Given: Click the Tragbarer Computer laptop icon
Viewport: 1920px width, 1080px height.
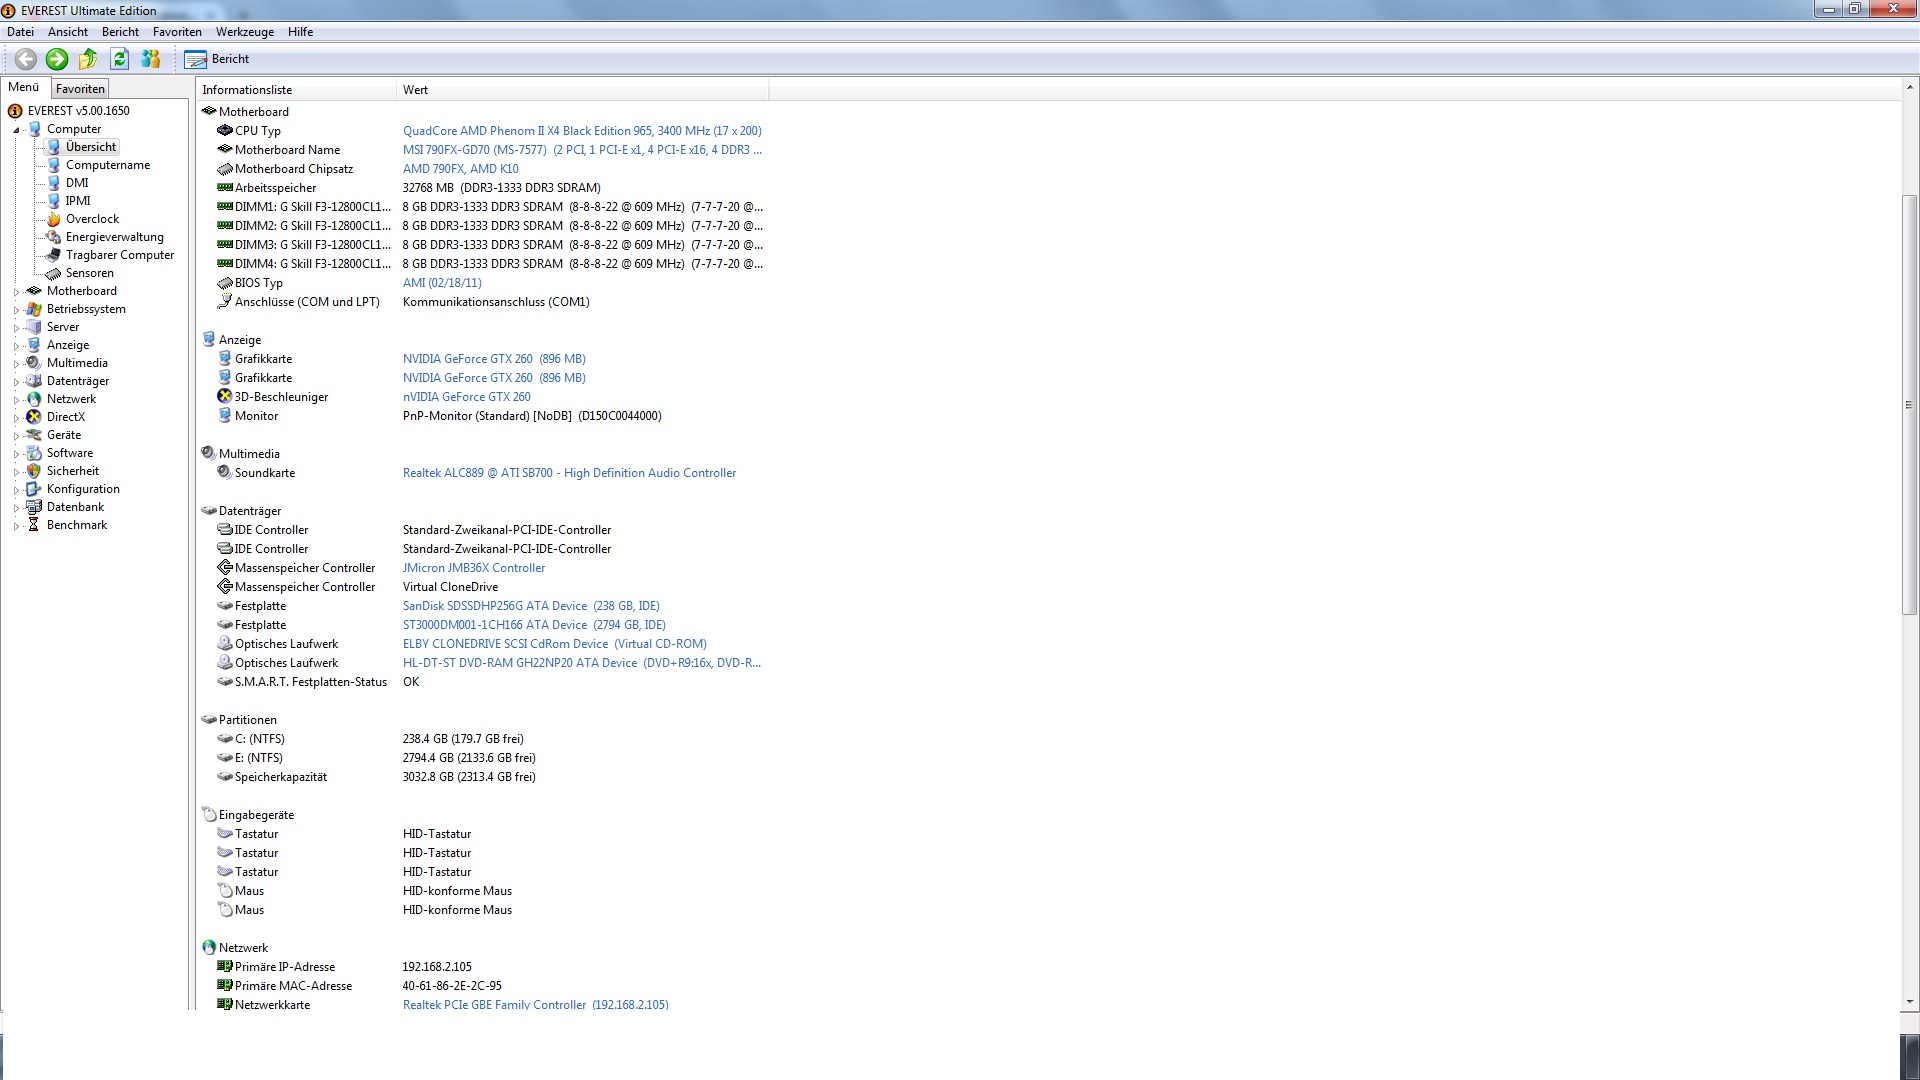Looking at the screenshot, I should coord(54,255).
